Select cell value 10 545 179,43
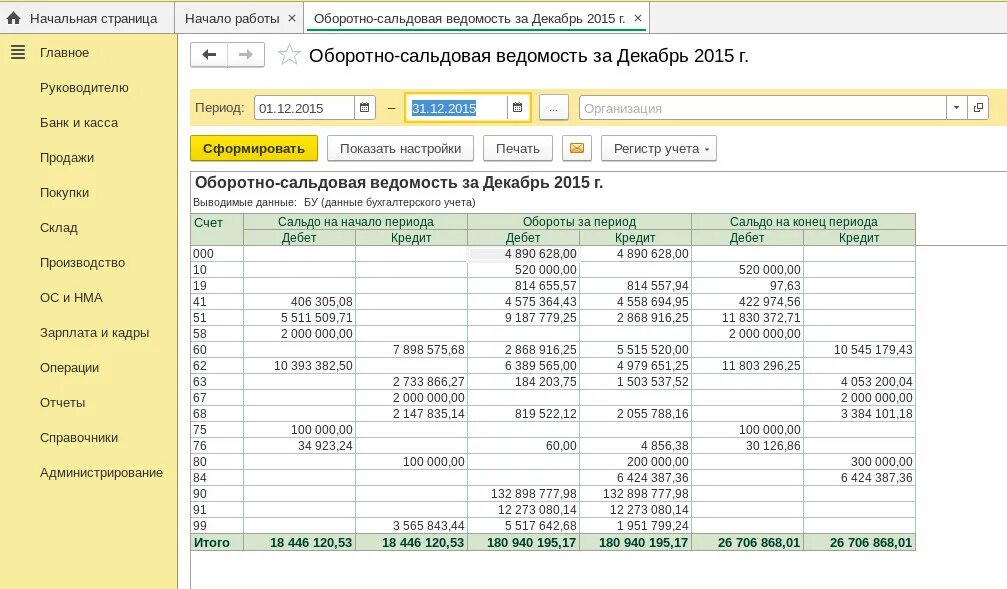1007x589 pixels. 859,350
